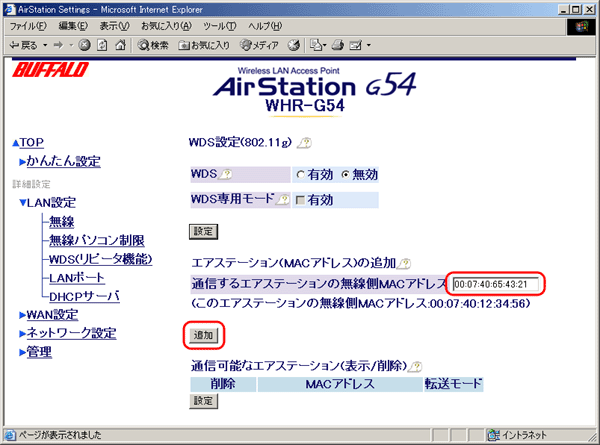Screen dimensions: 600x445
Task: Open the forward button dropdown arrow
Action: tap(71, 46)
